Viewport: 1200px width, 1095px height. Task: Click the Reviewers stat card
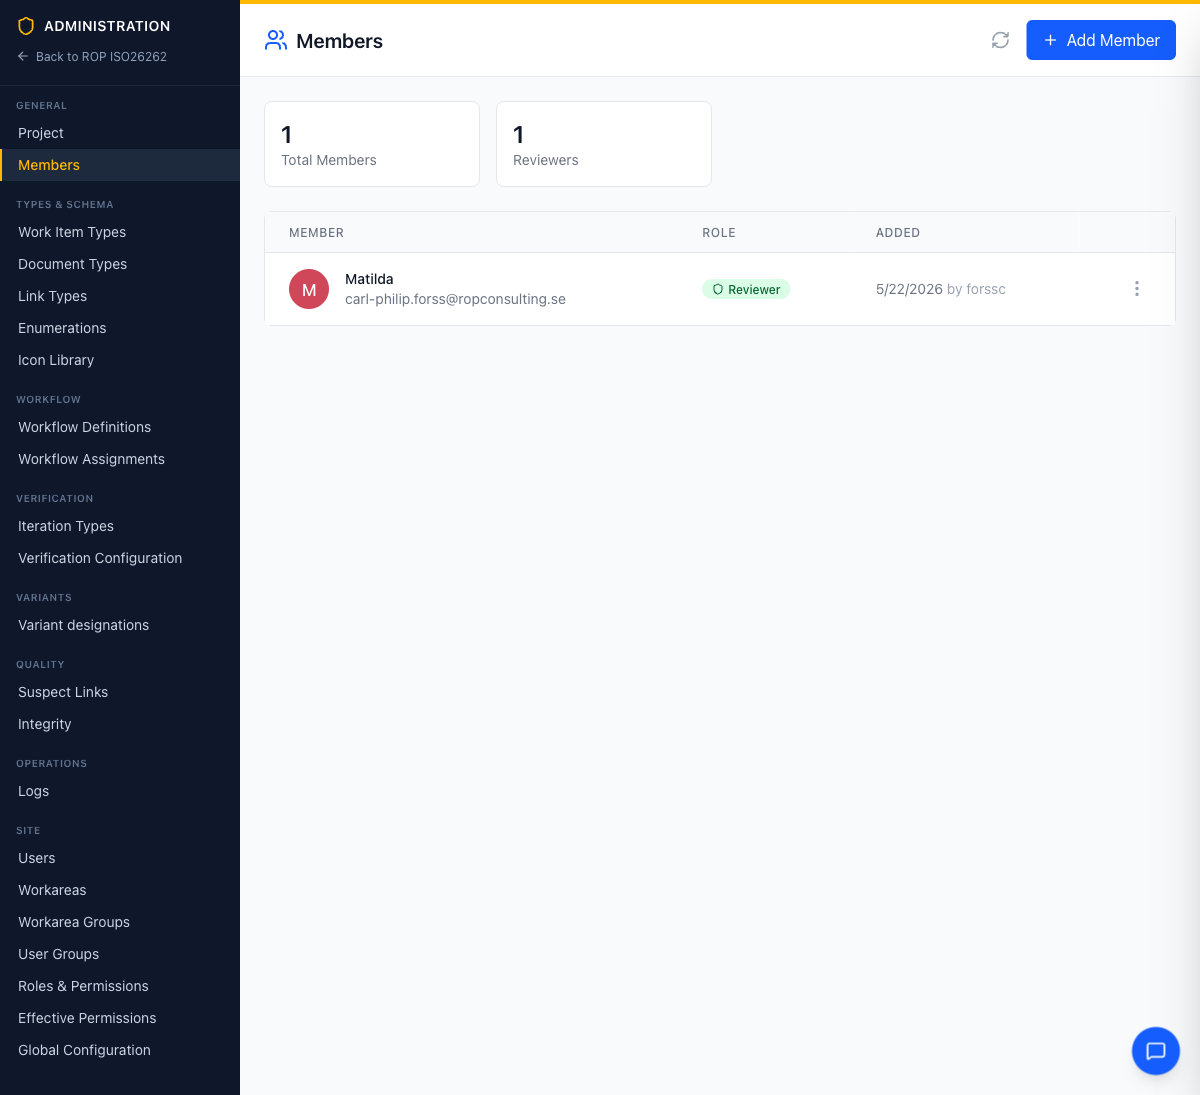tap(604, 144)
